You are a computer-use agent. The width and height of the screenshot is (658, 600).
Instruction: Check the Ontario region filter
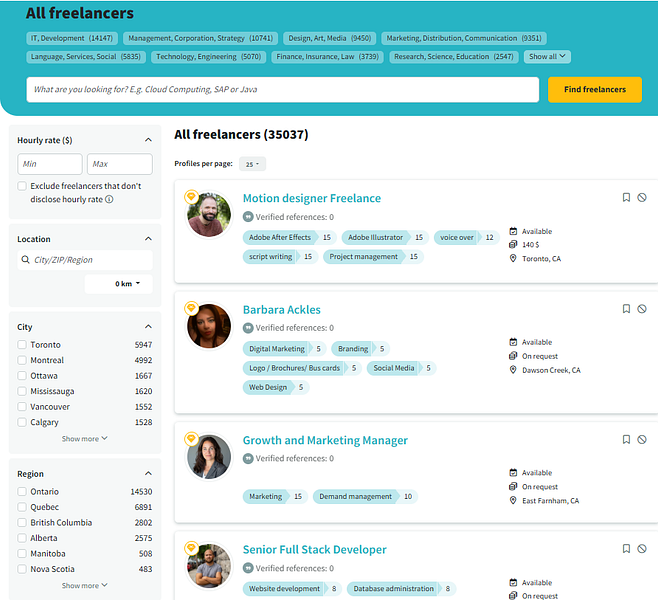coord(22,491)
